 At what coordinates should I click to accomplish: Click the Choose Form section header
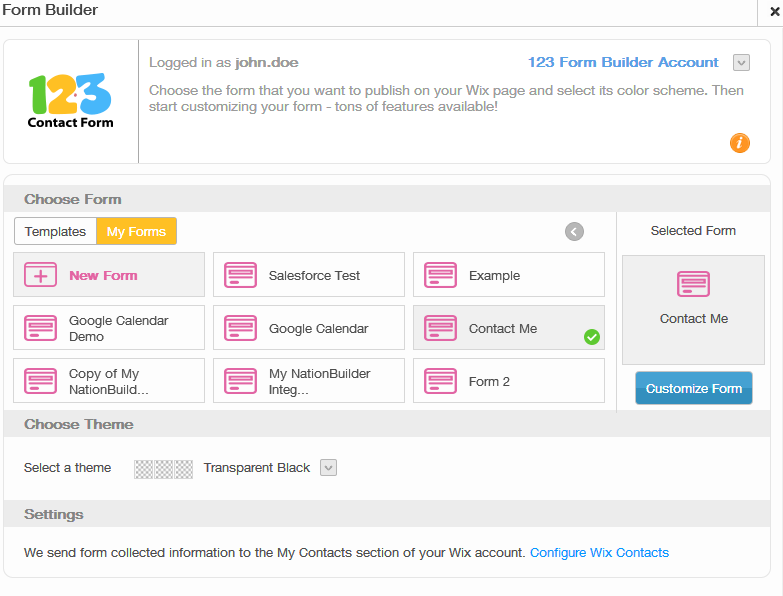[x=387, y=199]
